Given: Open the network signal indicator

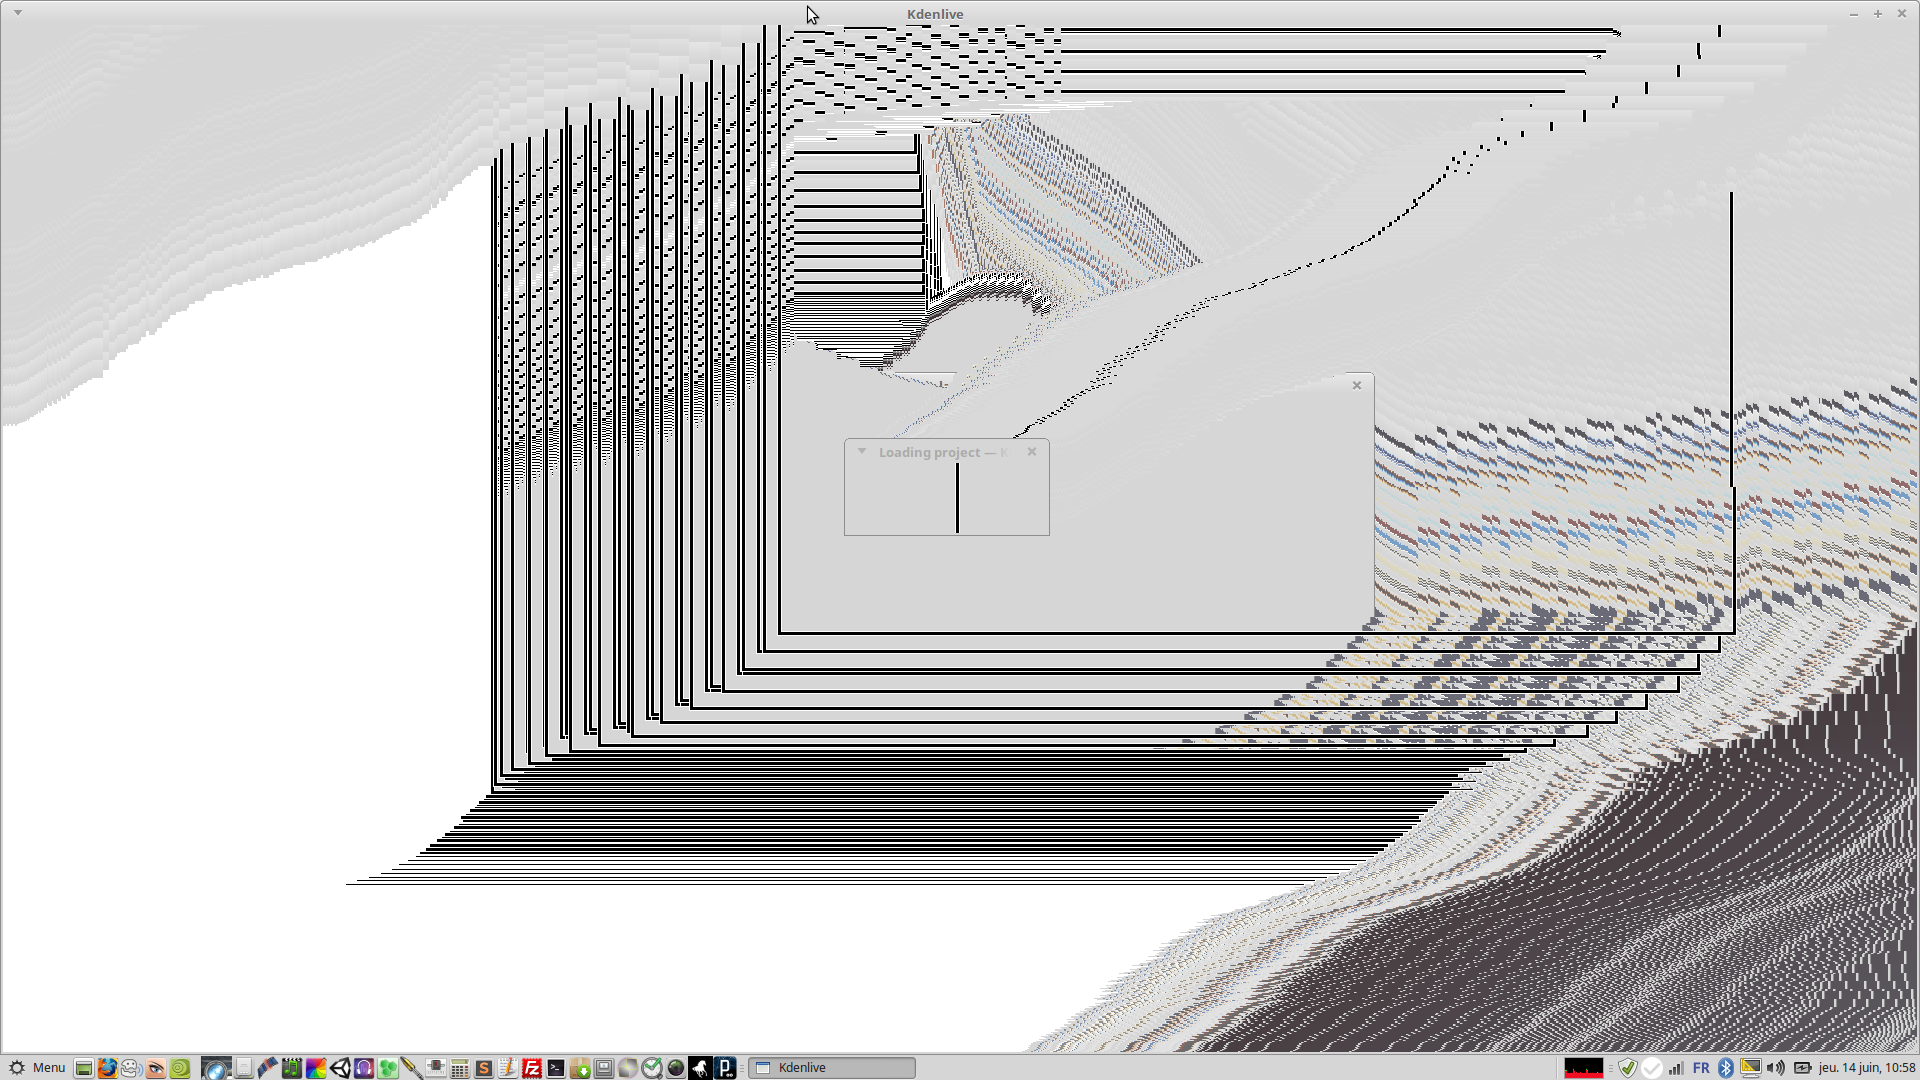Looking at the screenshot, I should click(1676, 1068).
